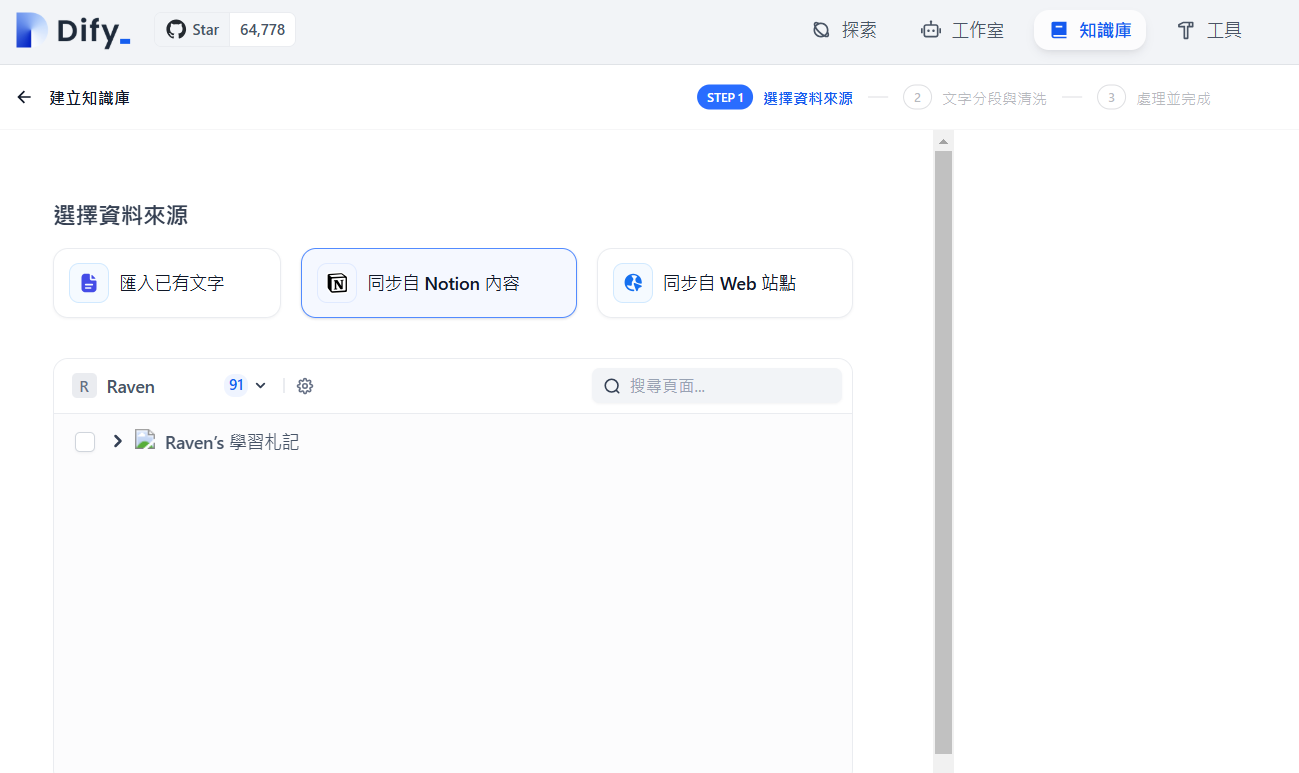Click the 64,778 star count

[x=262, y=30]
